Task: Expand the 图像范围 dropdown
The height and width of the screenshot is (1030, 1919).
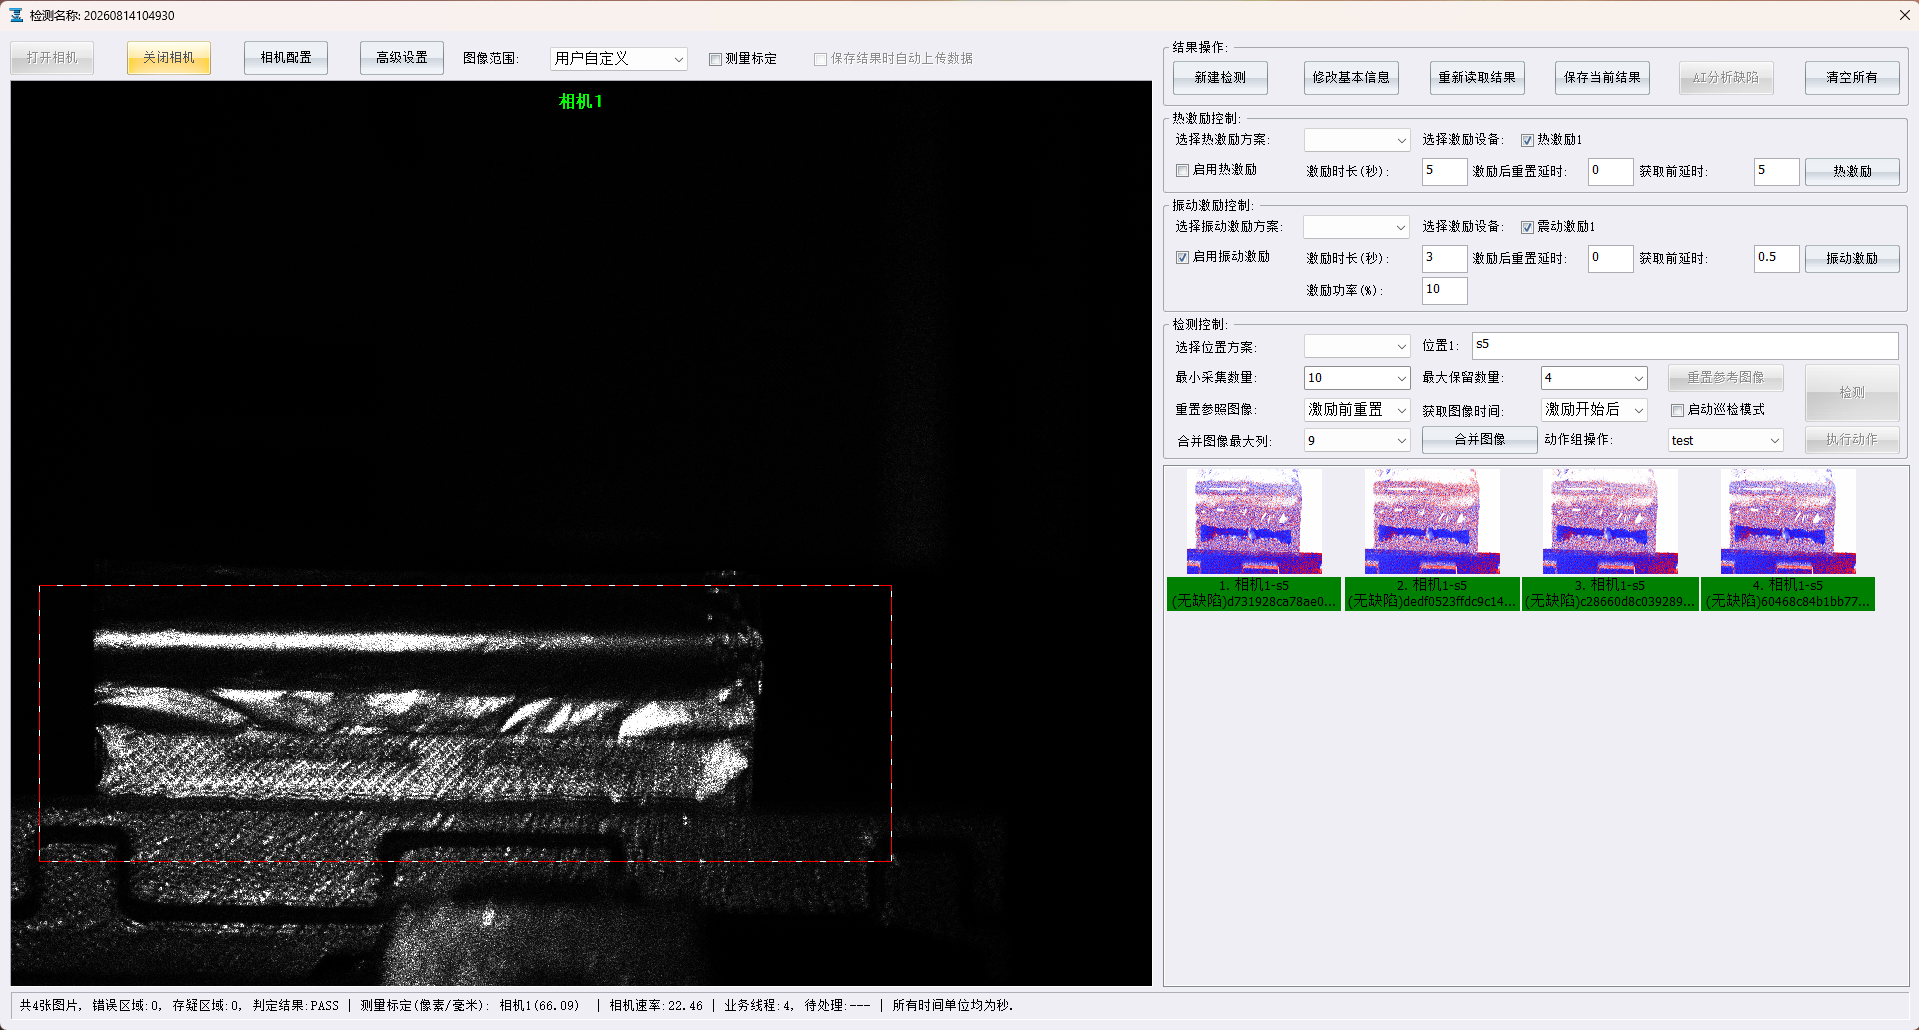Action: pos(619,59)
